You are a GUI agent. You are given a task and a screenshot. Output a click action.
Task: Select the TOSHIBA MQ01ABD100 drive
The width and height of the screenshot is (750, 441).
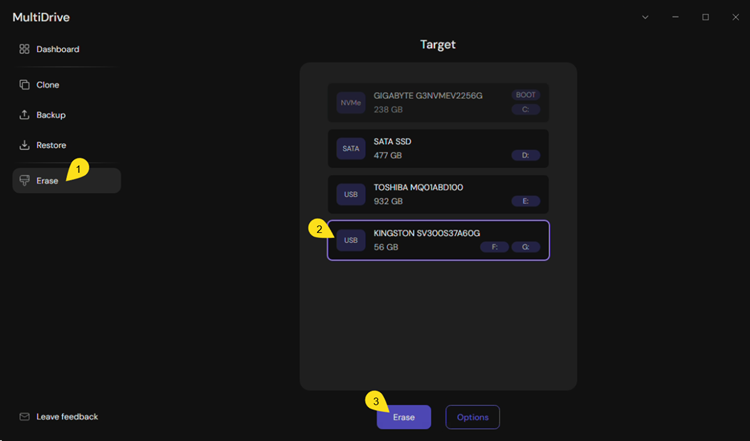click(x=438, y=194)
